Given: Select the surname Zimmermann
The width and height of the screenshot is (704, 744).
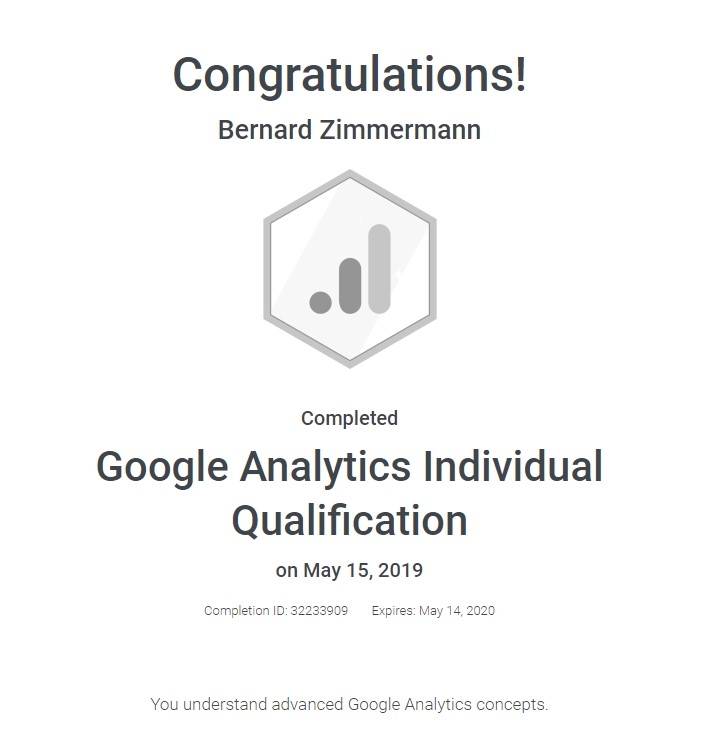Looking at the screenshot, I should click(x=400, y=130).
